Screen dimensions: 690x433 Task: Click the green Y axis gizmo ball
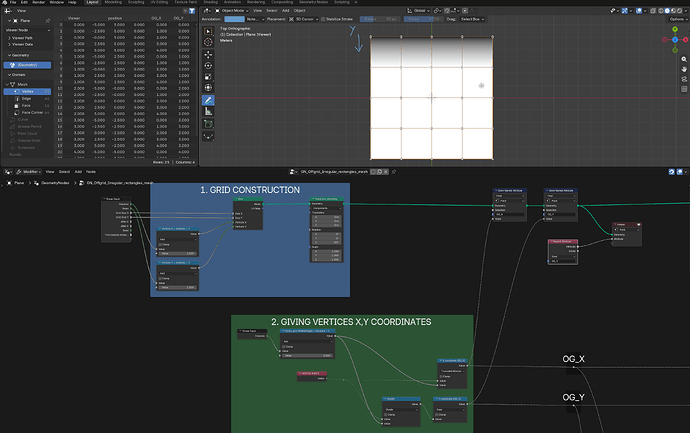[x=675, y=29]
